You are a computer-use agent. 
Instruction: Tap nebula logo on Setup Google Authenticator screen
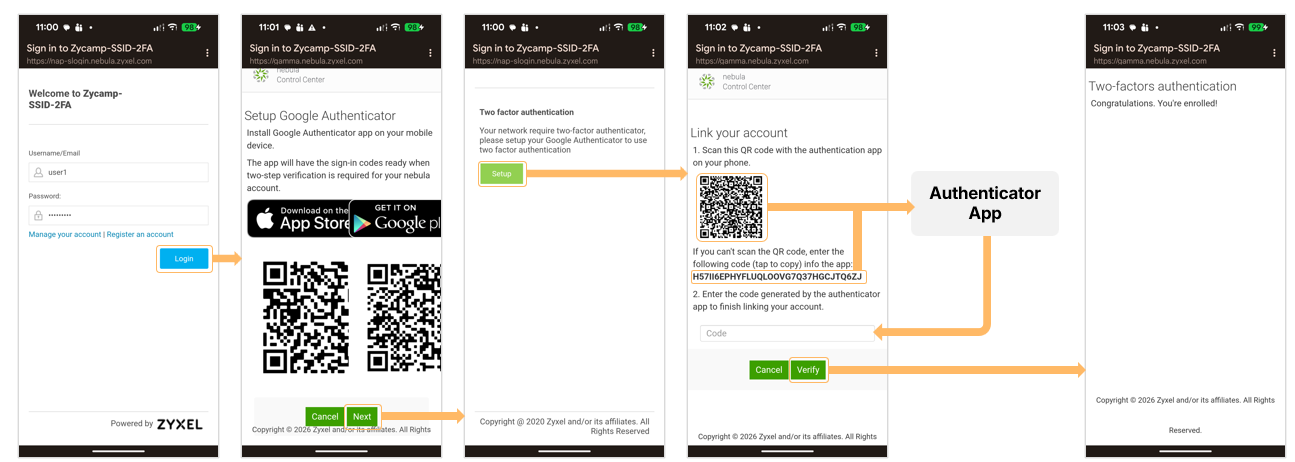[x=260, y=75]
